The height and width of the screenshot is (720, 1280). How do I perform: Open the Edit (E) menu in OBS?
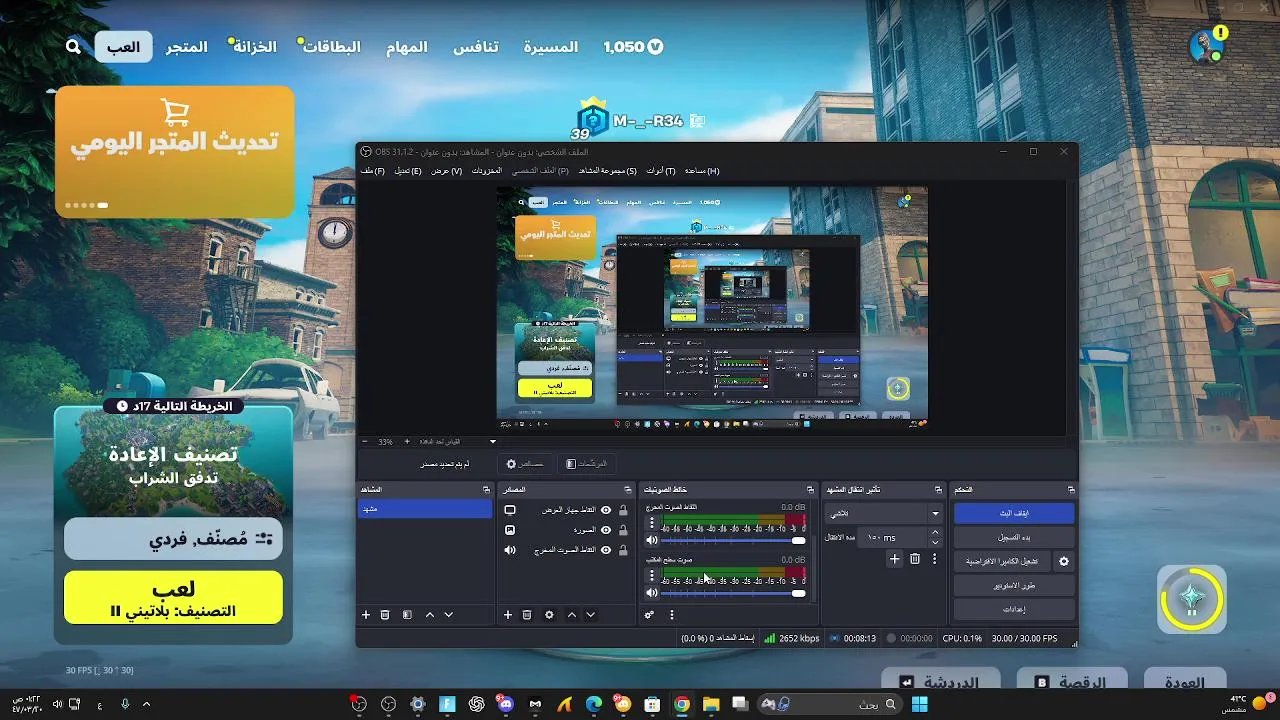pyautogui.click(x=408, y=171)
